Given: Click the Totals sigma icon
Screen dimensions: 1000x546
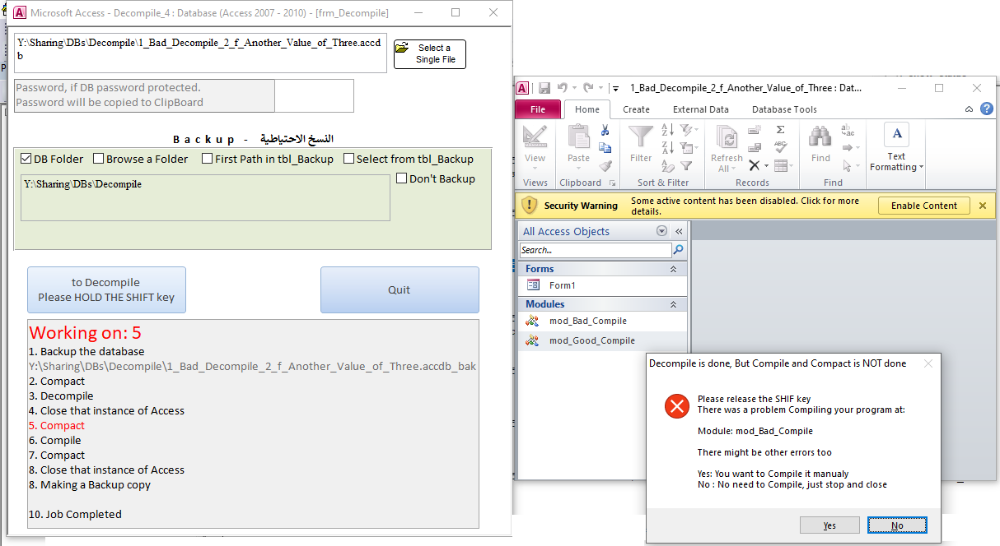Looking at the screenshot, I should click(780, 130).
